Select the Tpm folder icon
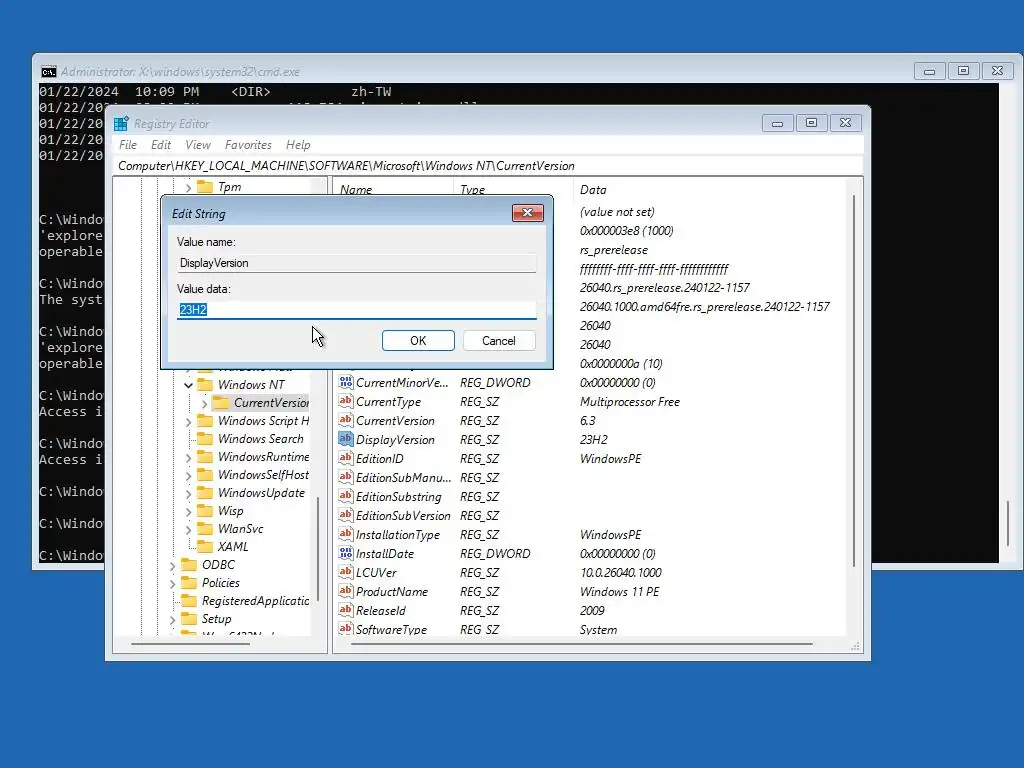1024x768 pixels. coord(205,187)
